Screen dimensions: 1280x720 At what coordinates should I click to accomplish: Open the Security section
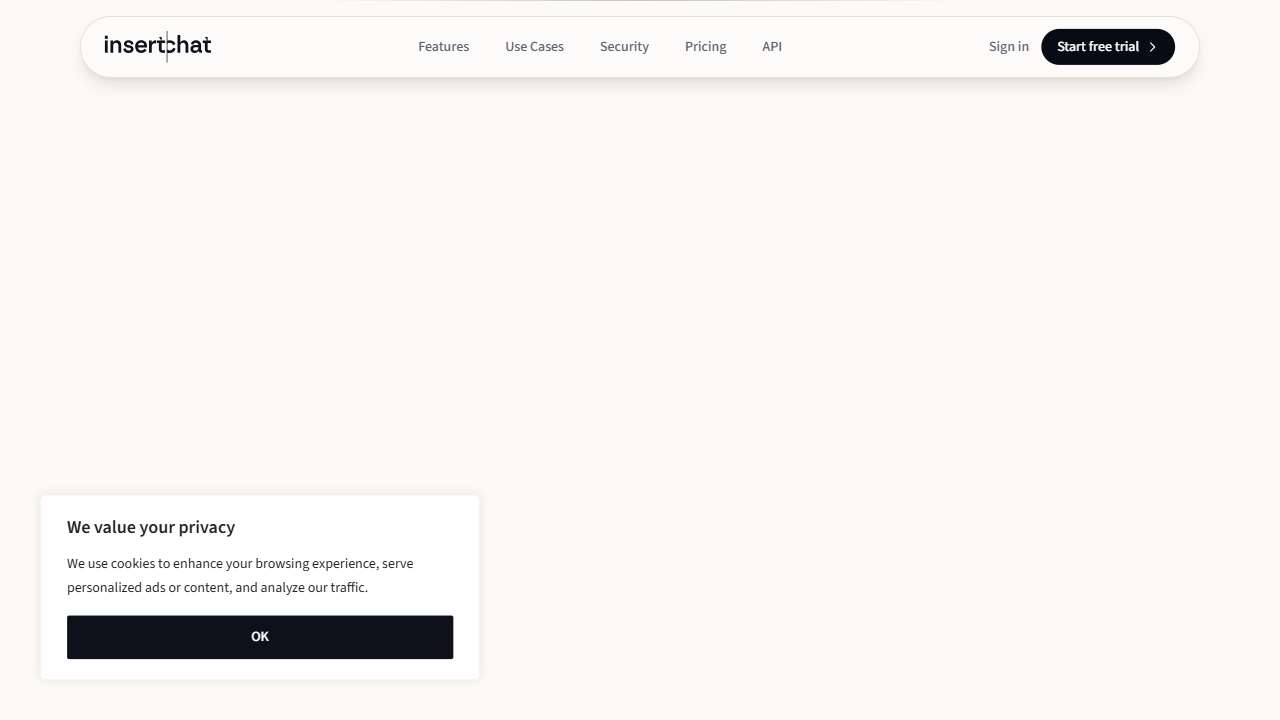[x=624, y=47]
